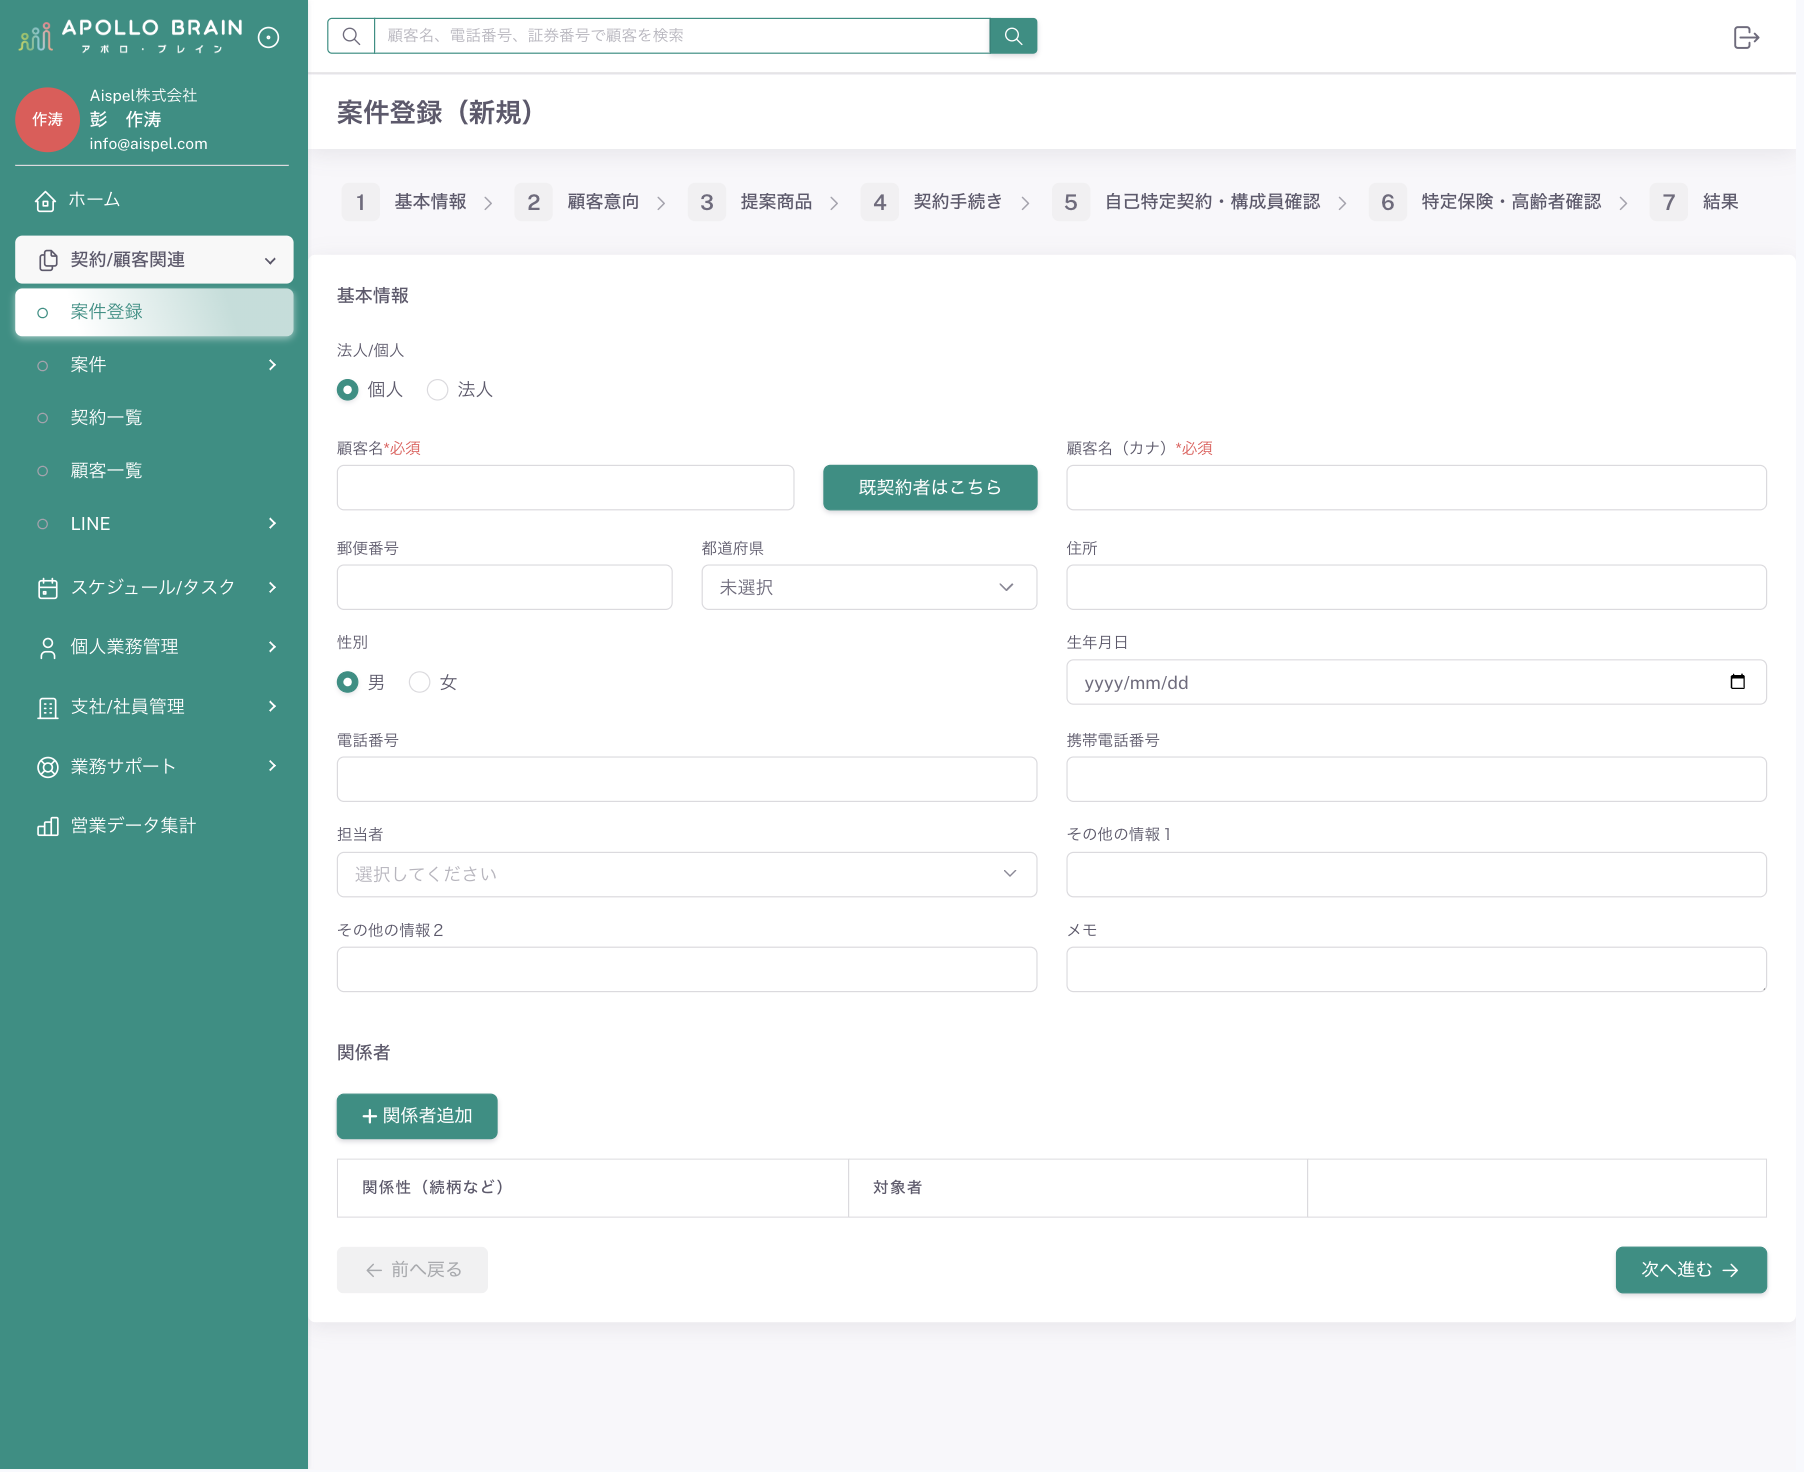1804x1472 pixels.
Task: Click the Apollo Brain logo
Action: pos(132,36)
